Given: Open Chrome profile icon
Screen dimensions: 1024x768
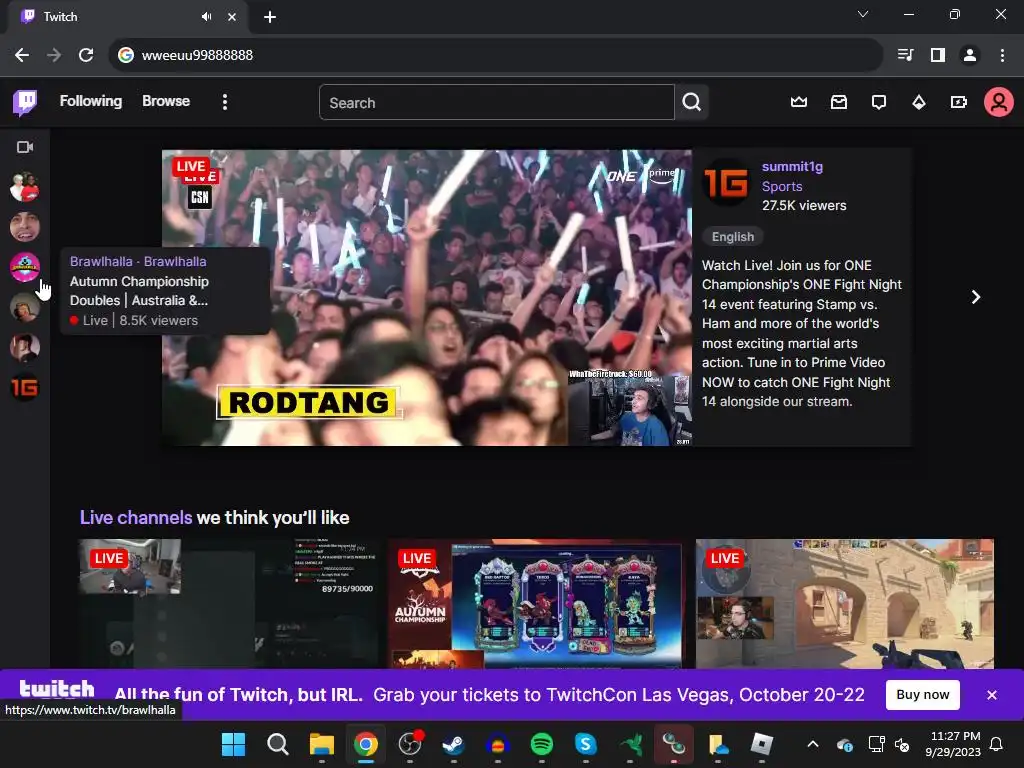Looking at the screenshot, I should point(970,55).
